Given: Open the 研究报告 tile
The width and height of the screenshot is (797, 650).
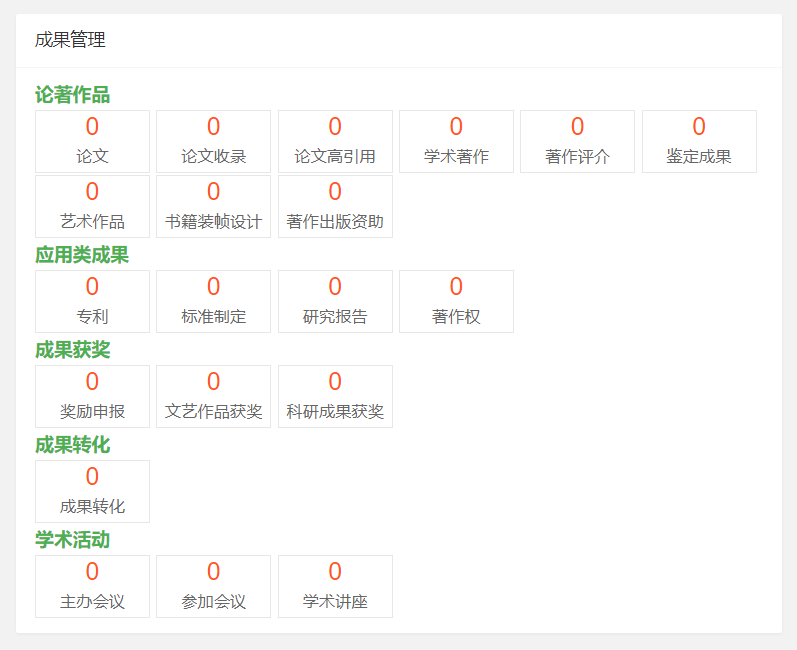Looking at the screenshot, I should point(335,301).
